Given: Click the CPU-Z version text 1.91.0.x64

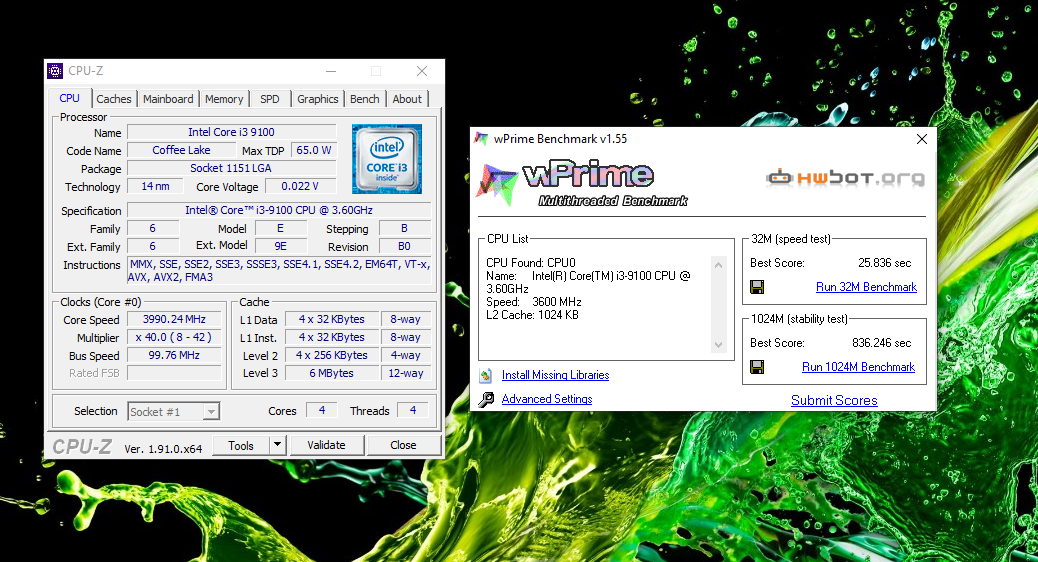Looking at the screenshot, I should (163, 449).
